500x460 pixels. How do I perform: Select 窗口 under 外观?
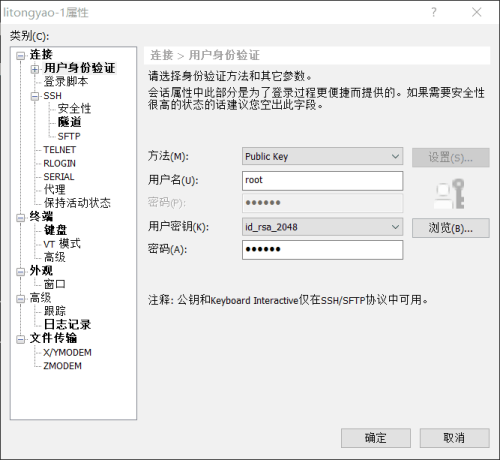(55, 284)
